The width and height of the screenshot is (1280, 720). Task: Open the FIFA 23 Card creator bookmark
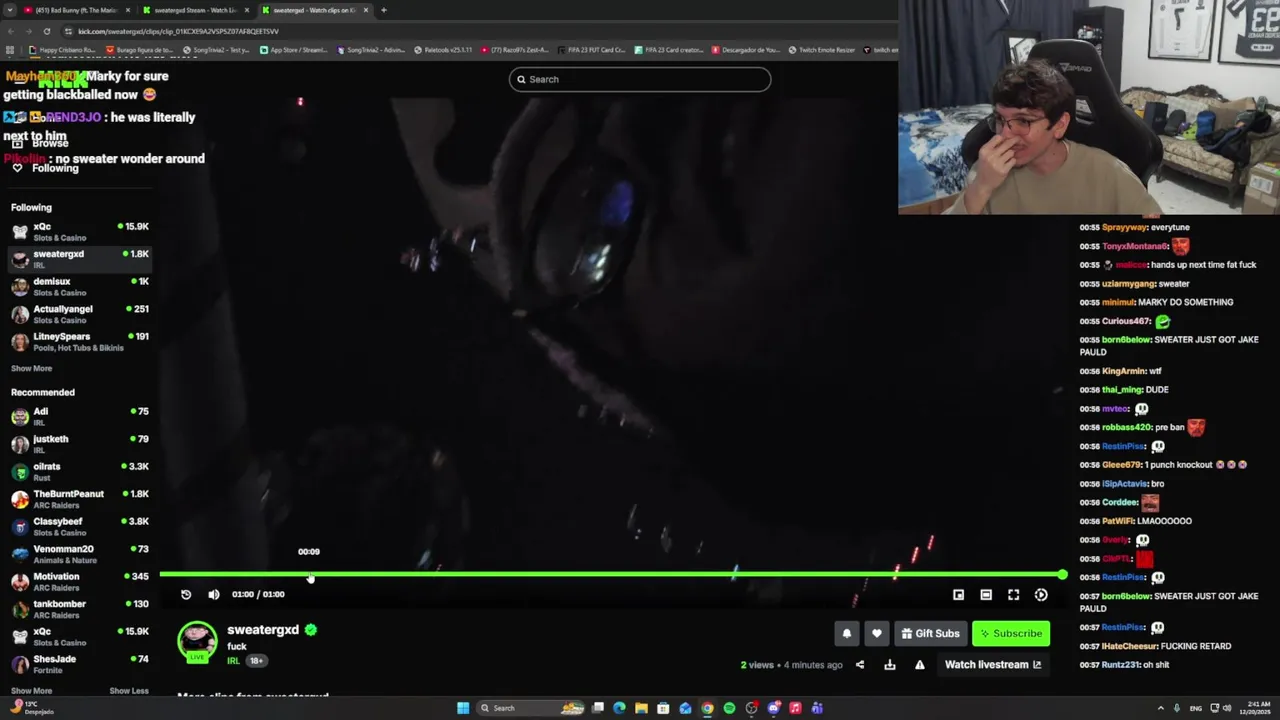[671, 50]
